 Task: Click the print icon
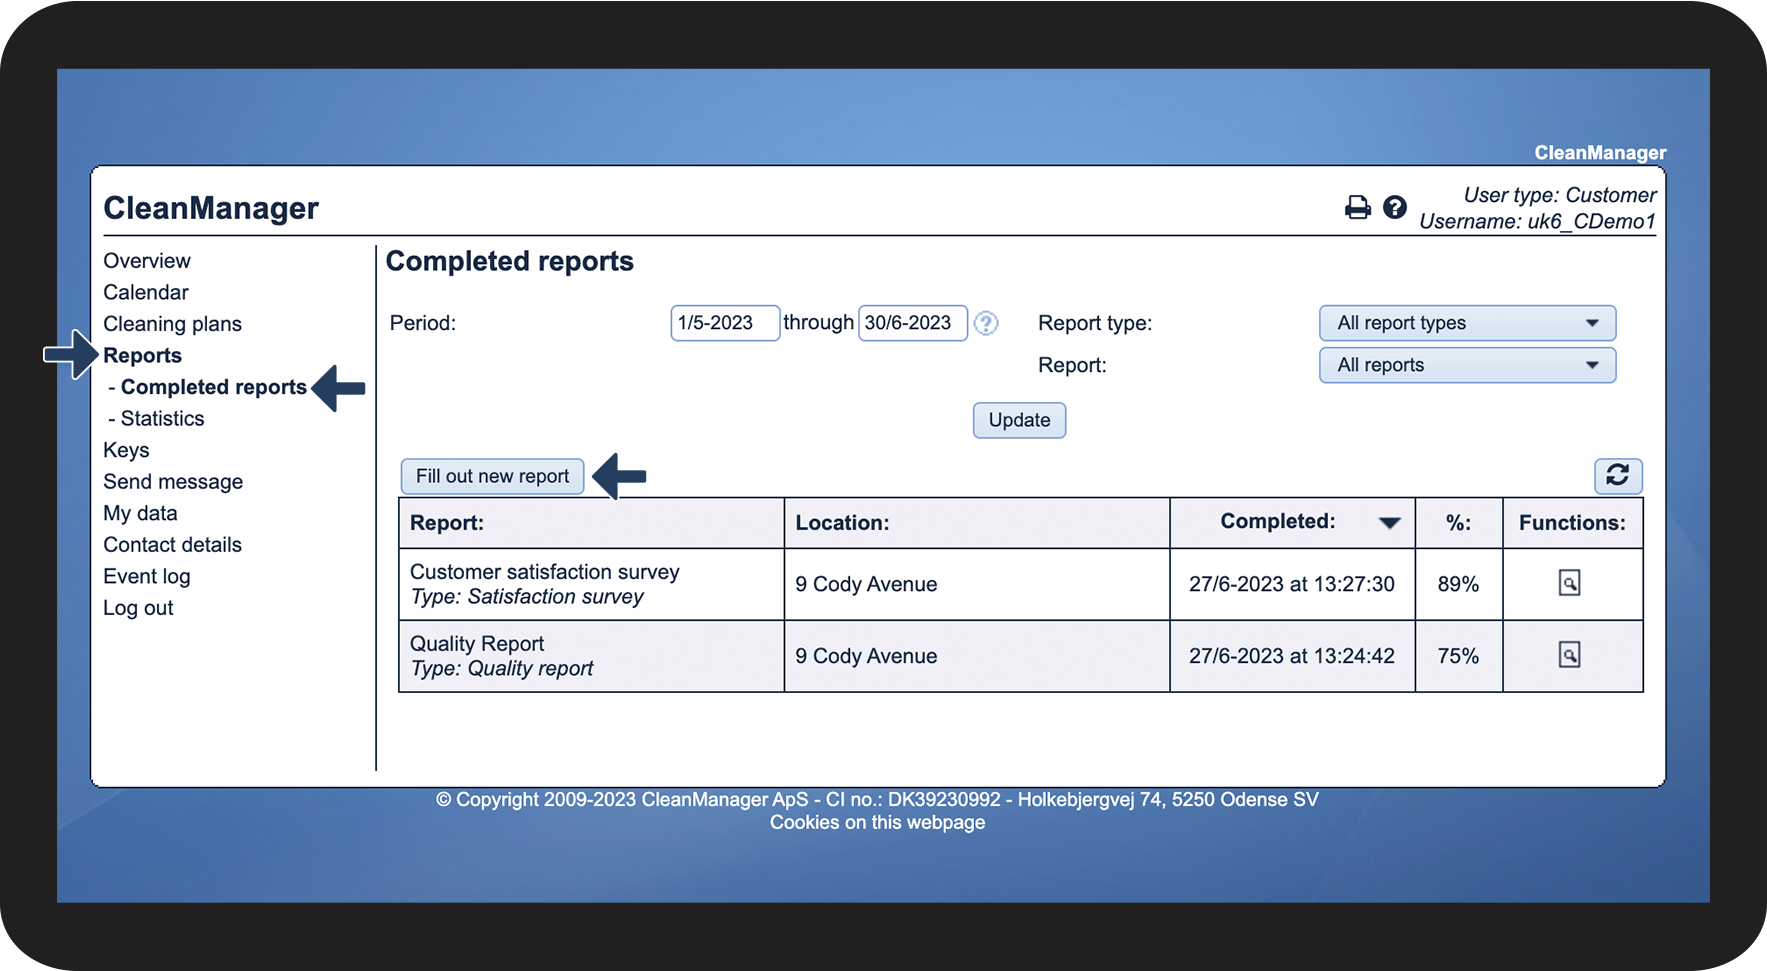pos(1357,207)
